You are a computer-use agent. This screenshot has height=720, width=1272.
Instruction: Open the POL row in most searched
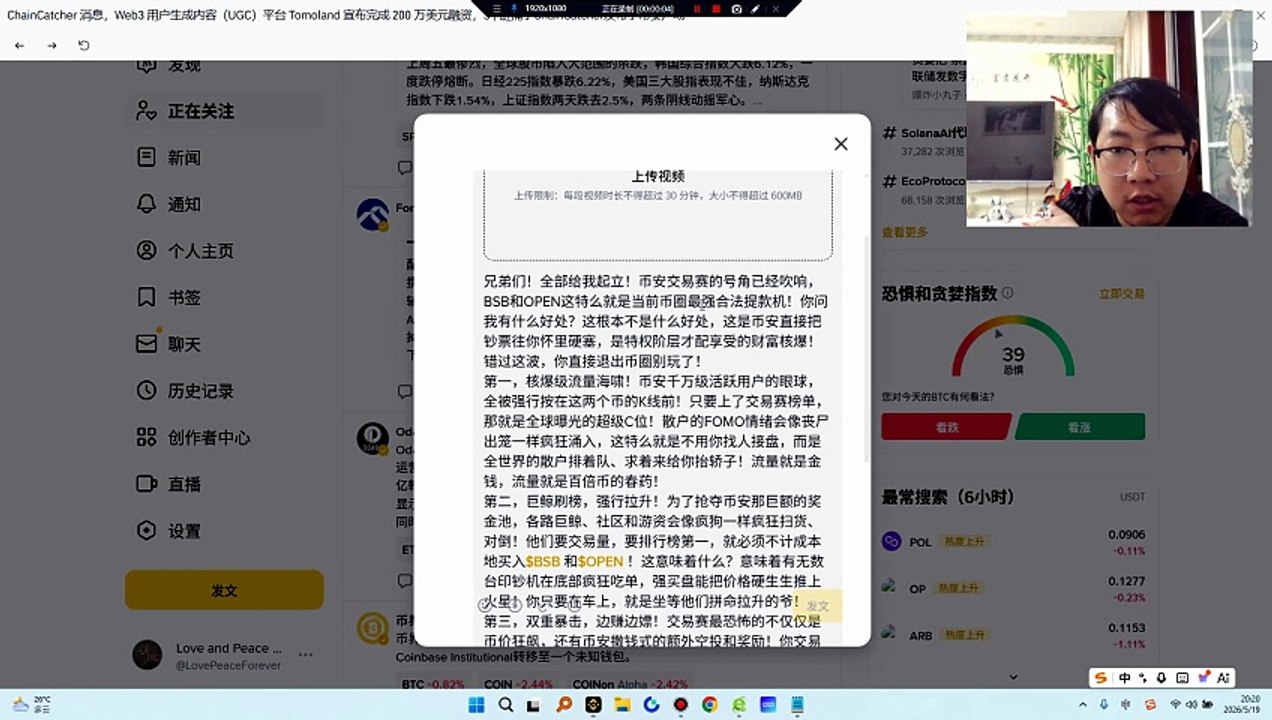click(x=1013, y=541)
